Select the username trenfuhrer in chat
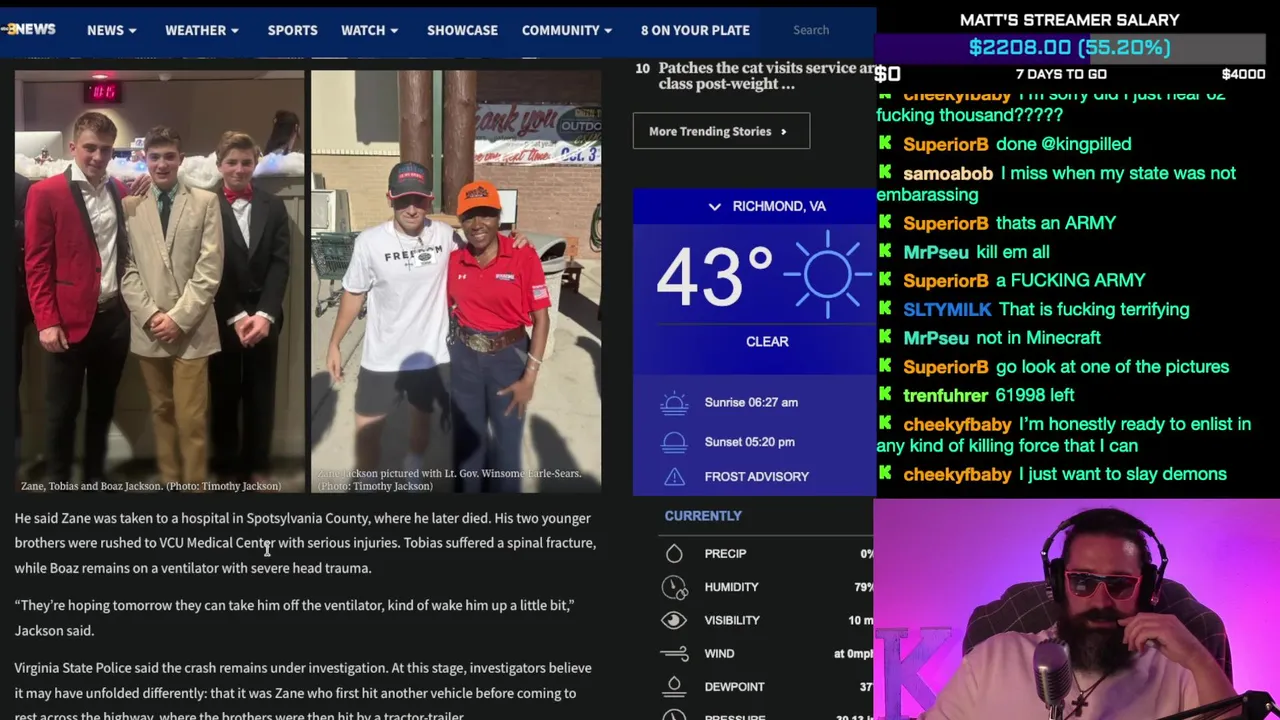Screen dimensions: 1280x720 point(945,395)
